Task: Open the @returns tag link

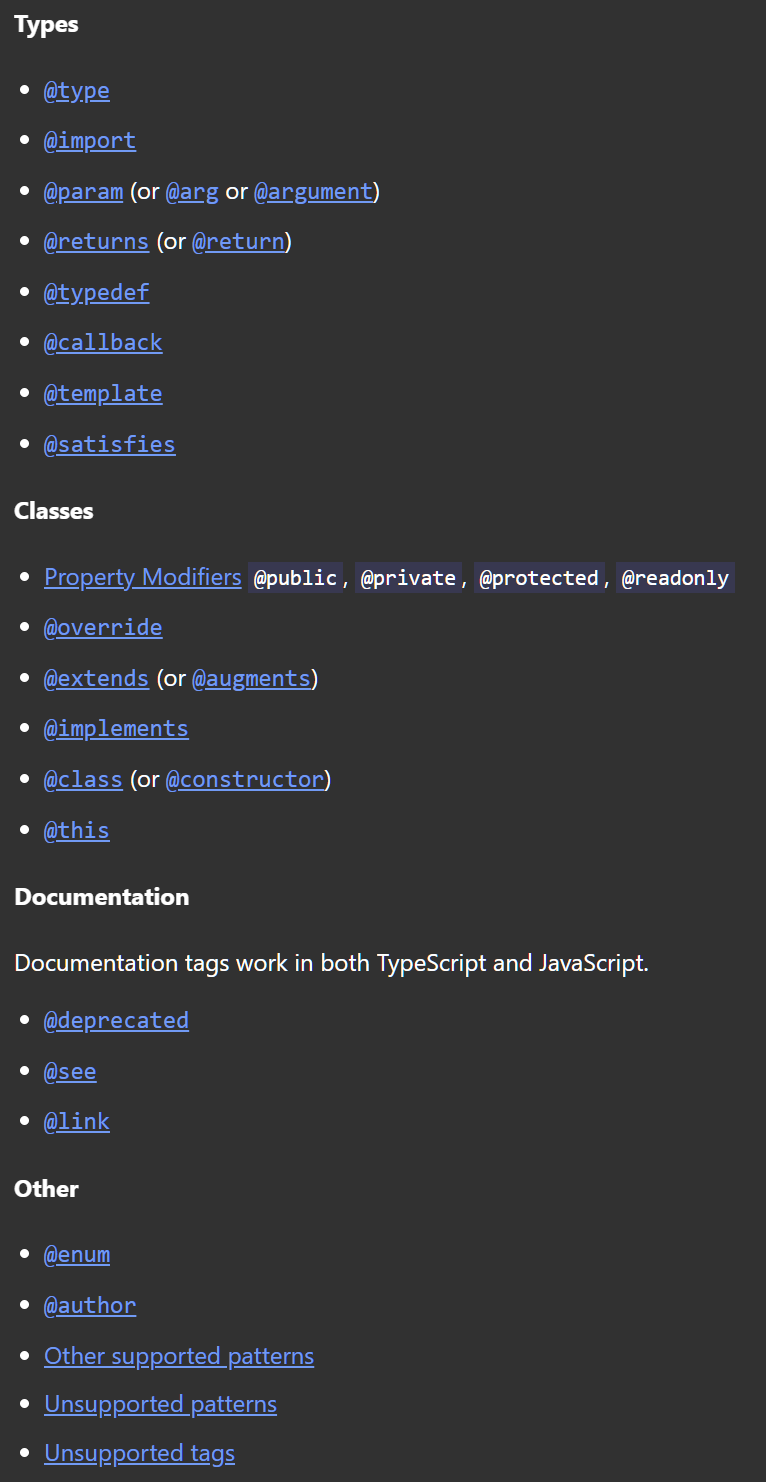Action: click(97, 242)
